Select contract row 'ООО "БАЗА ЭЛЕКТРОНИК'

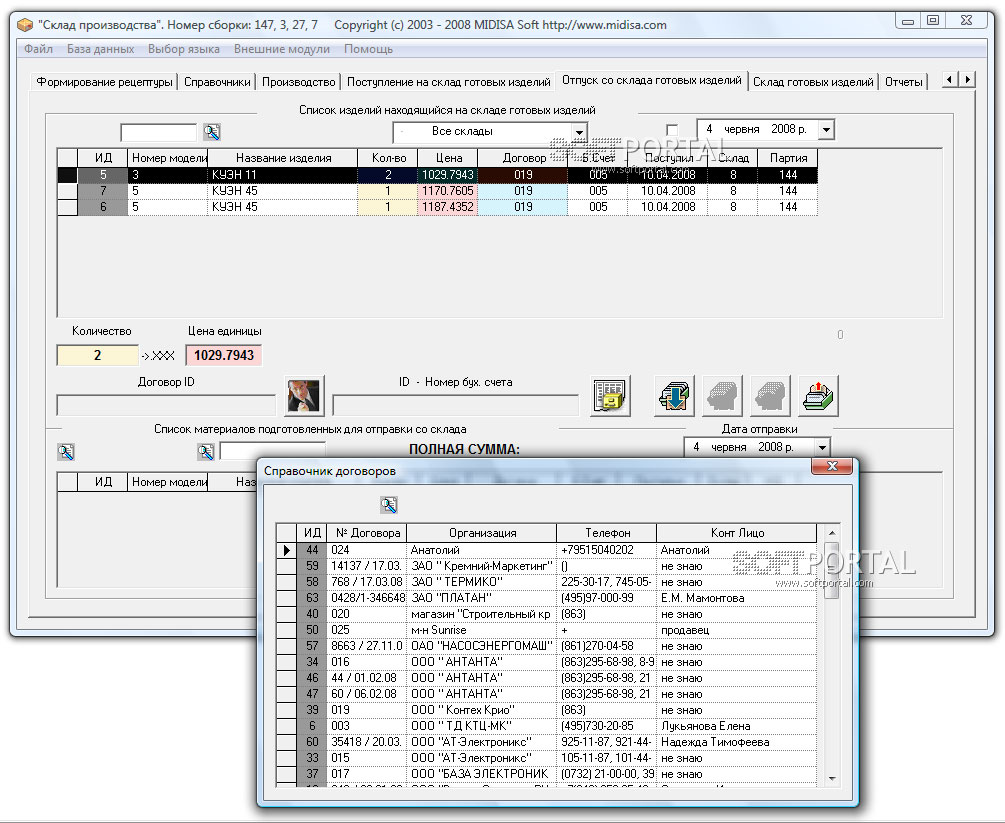547,774
